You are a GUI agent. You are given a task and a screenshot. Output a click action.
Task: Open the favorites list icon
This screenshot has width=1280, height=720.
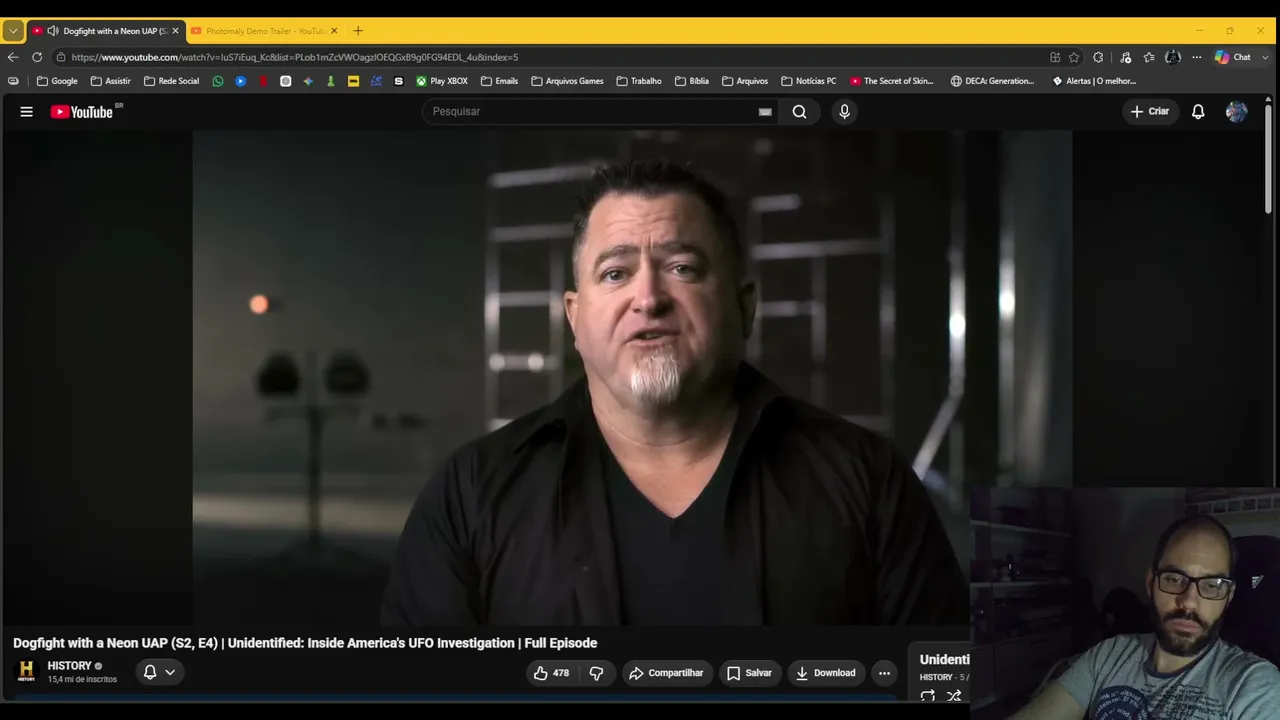coord(1149,57)
